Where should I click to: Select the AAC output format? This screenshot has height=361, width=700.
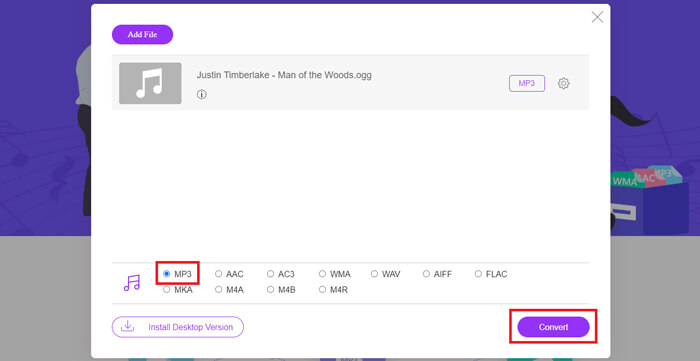tap(218, 274)
